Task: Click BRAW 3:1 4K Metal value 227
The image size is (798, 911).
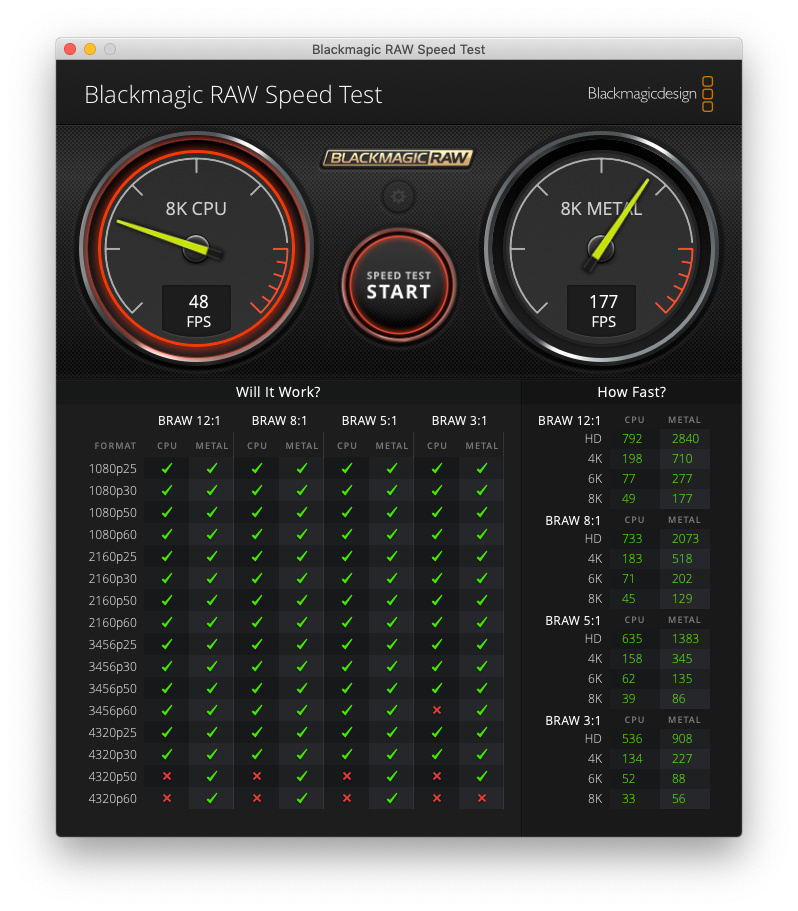Action: [x=682, y=759]
